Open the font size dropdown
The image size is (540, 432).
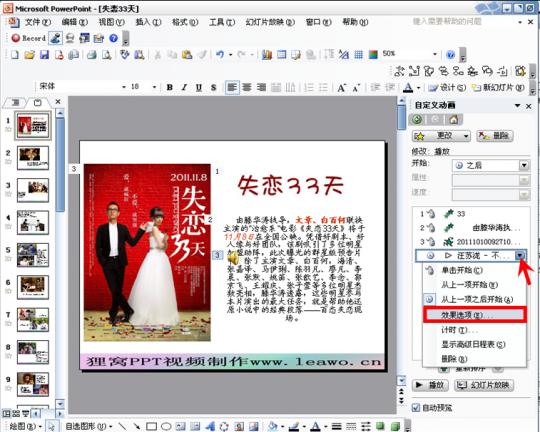click(x=154, y=87)
